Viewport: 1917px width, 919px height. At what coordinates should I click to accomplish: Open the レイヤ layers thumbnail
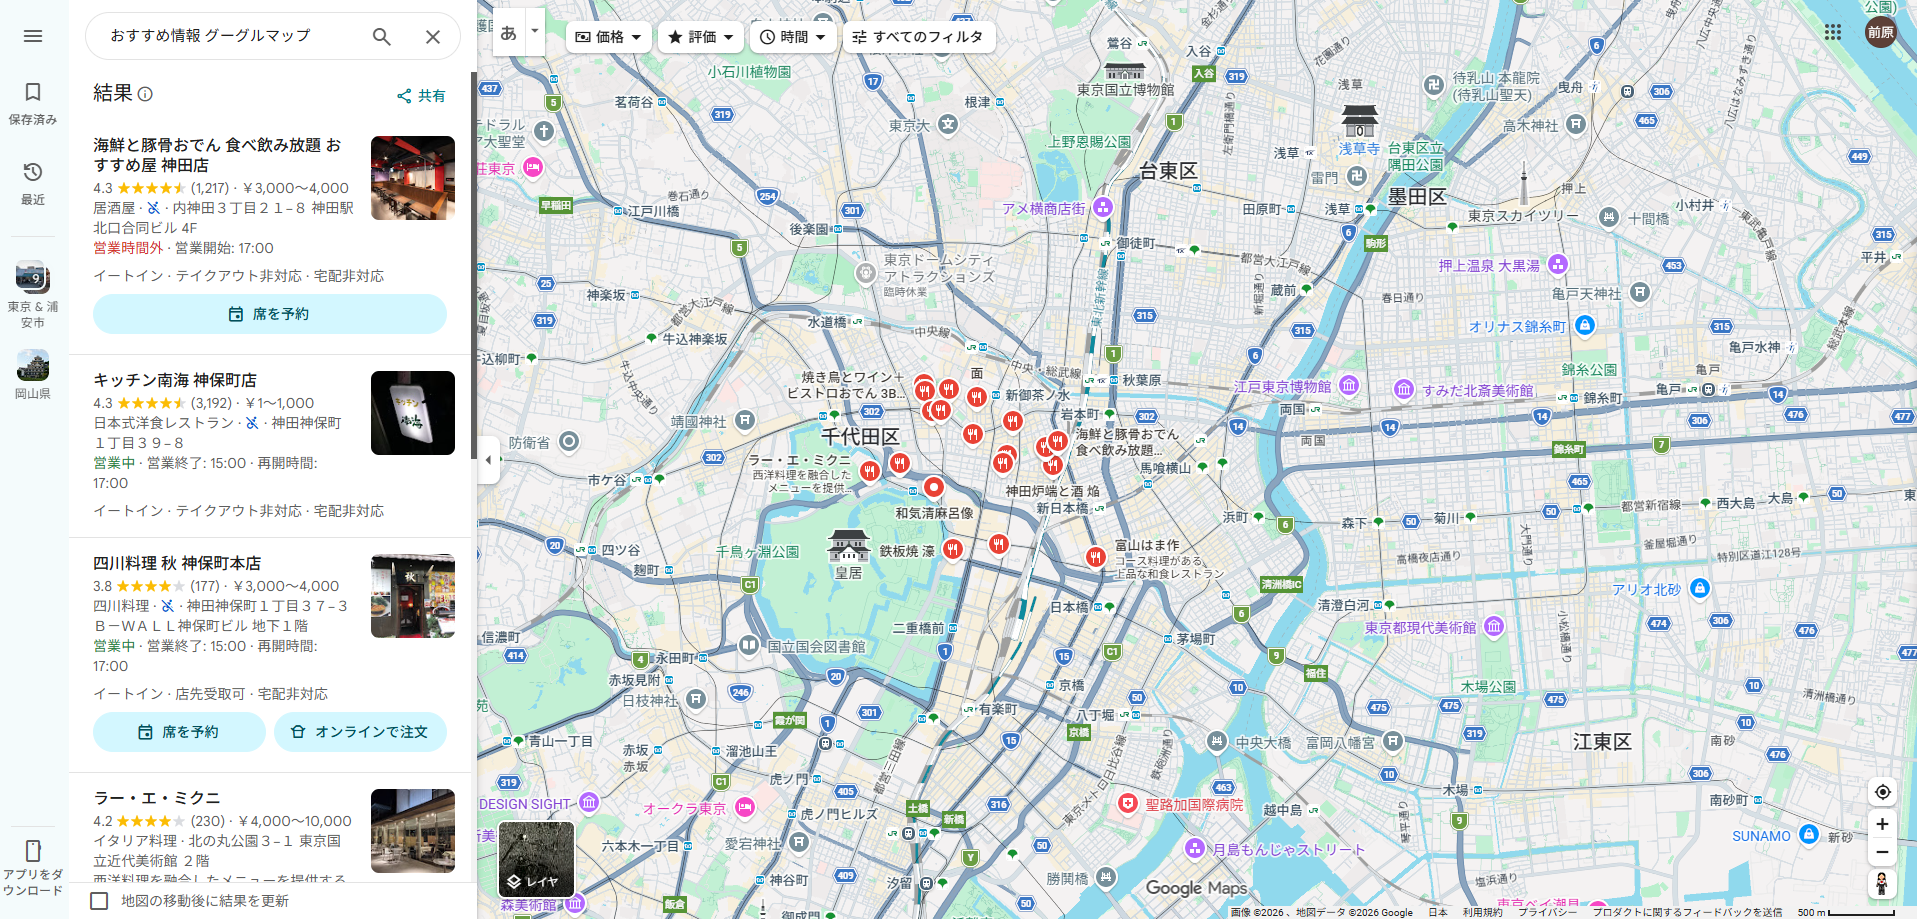(x=536, y=859)
